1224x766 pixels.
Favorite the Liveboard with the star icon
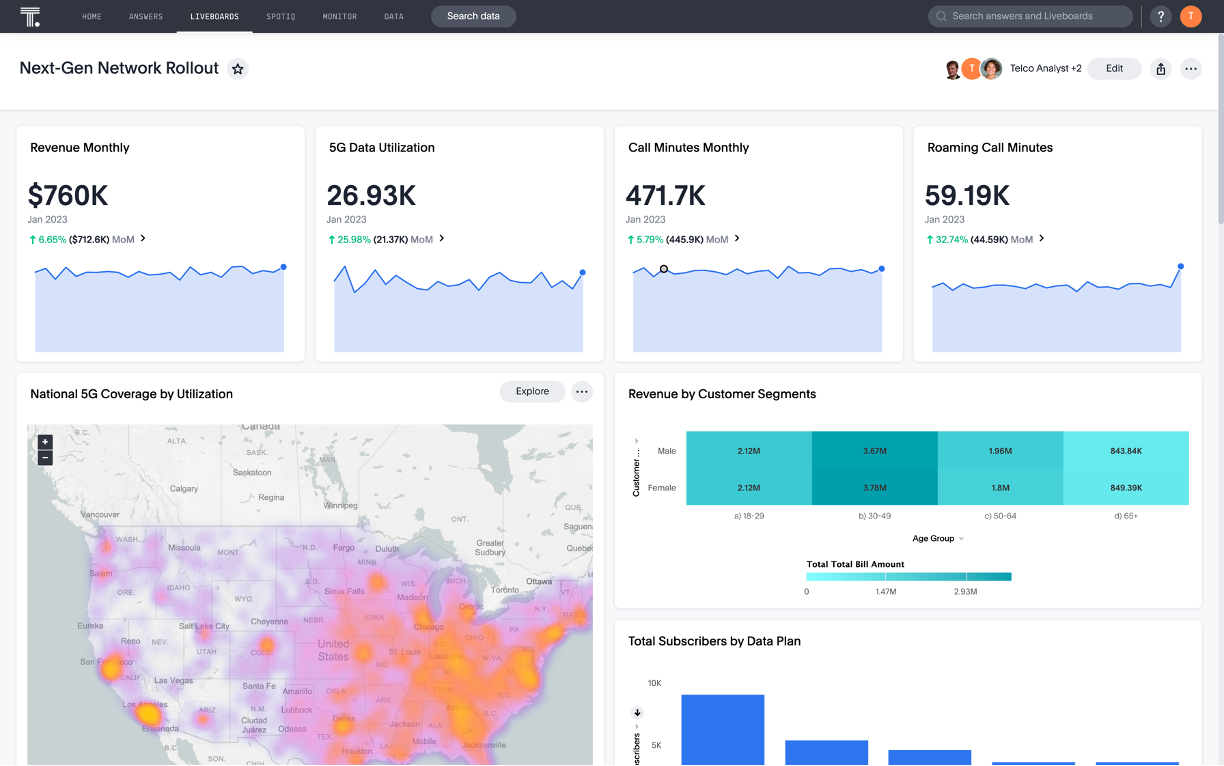click(237, 69)
